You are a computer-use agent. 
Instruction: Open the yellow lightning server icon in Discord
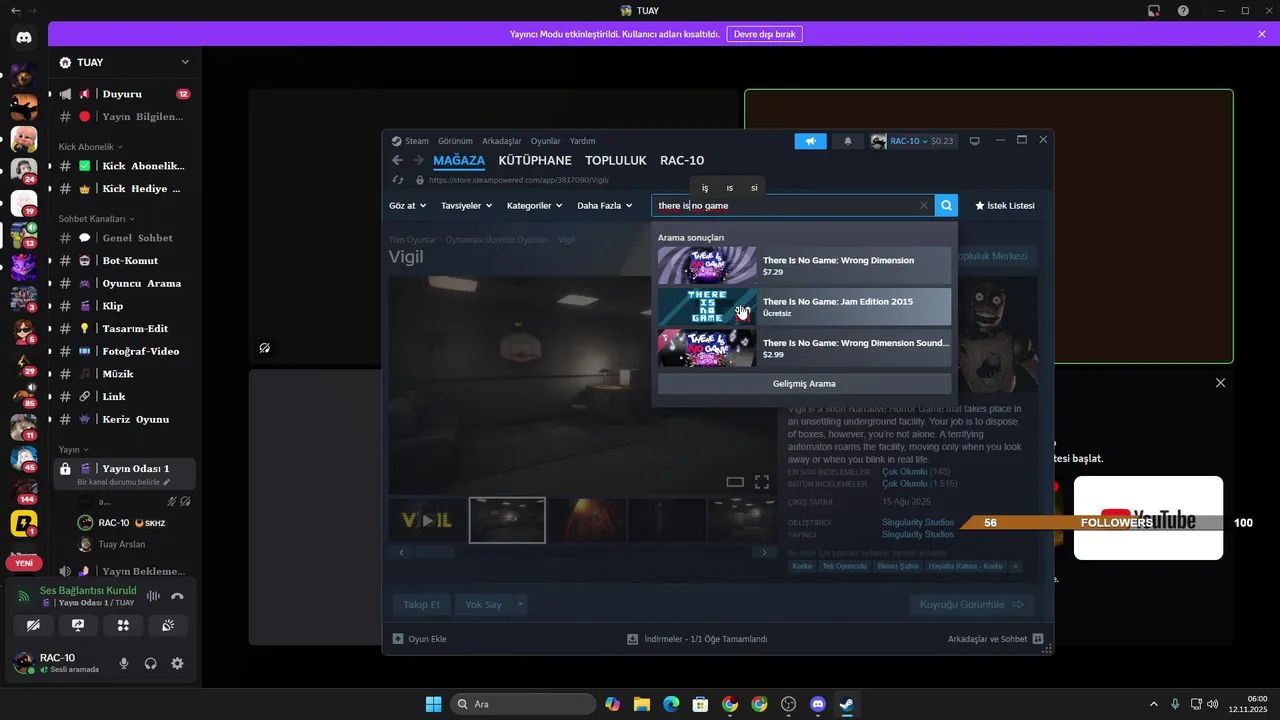tap(24, 523)
